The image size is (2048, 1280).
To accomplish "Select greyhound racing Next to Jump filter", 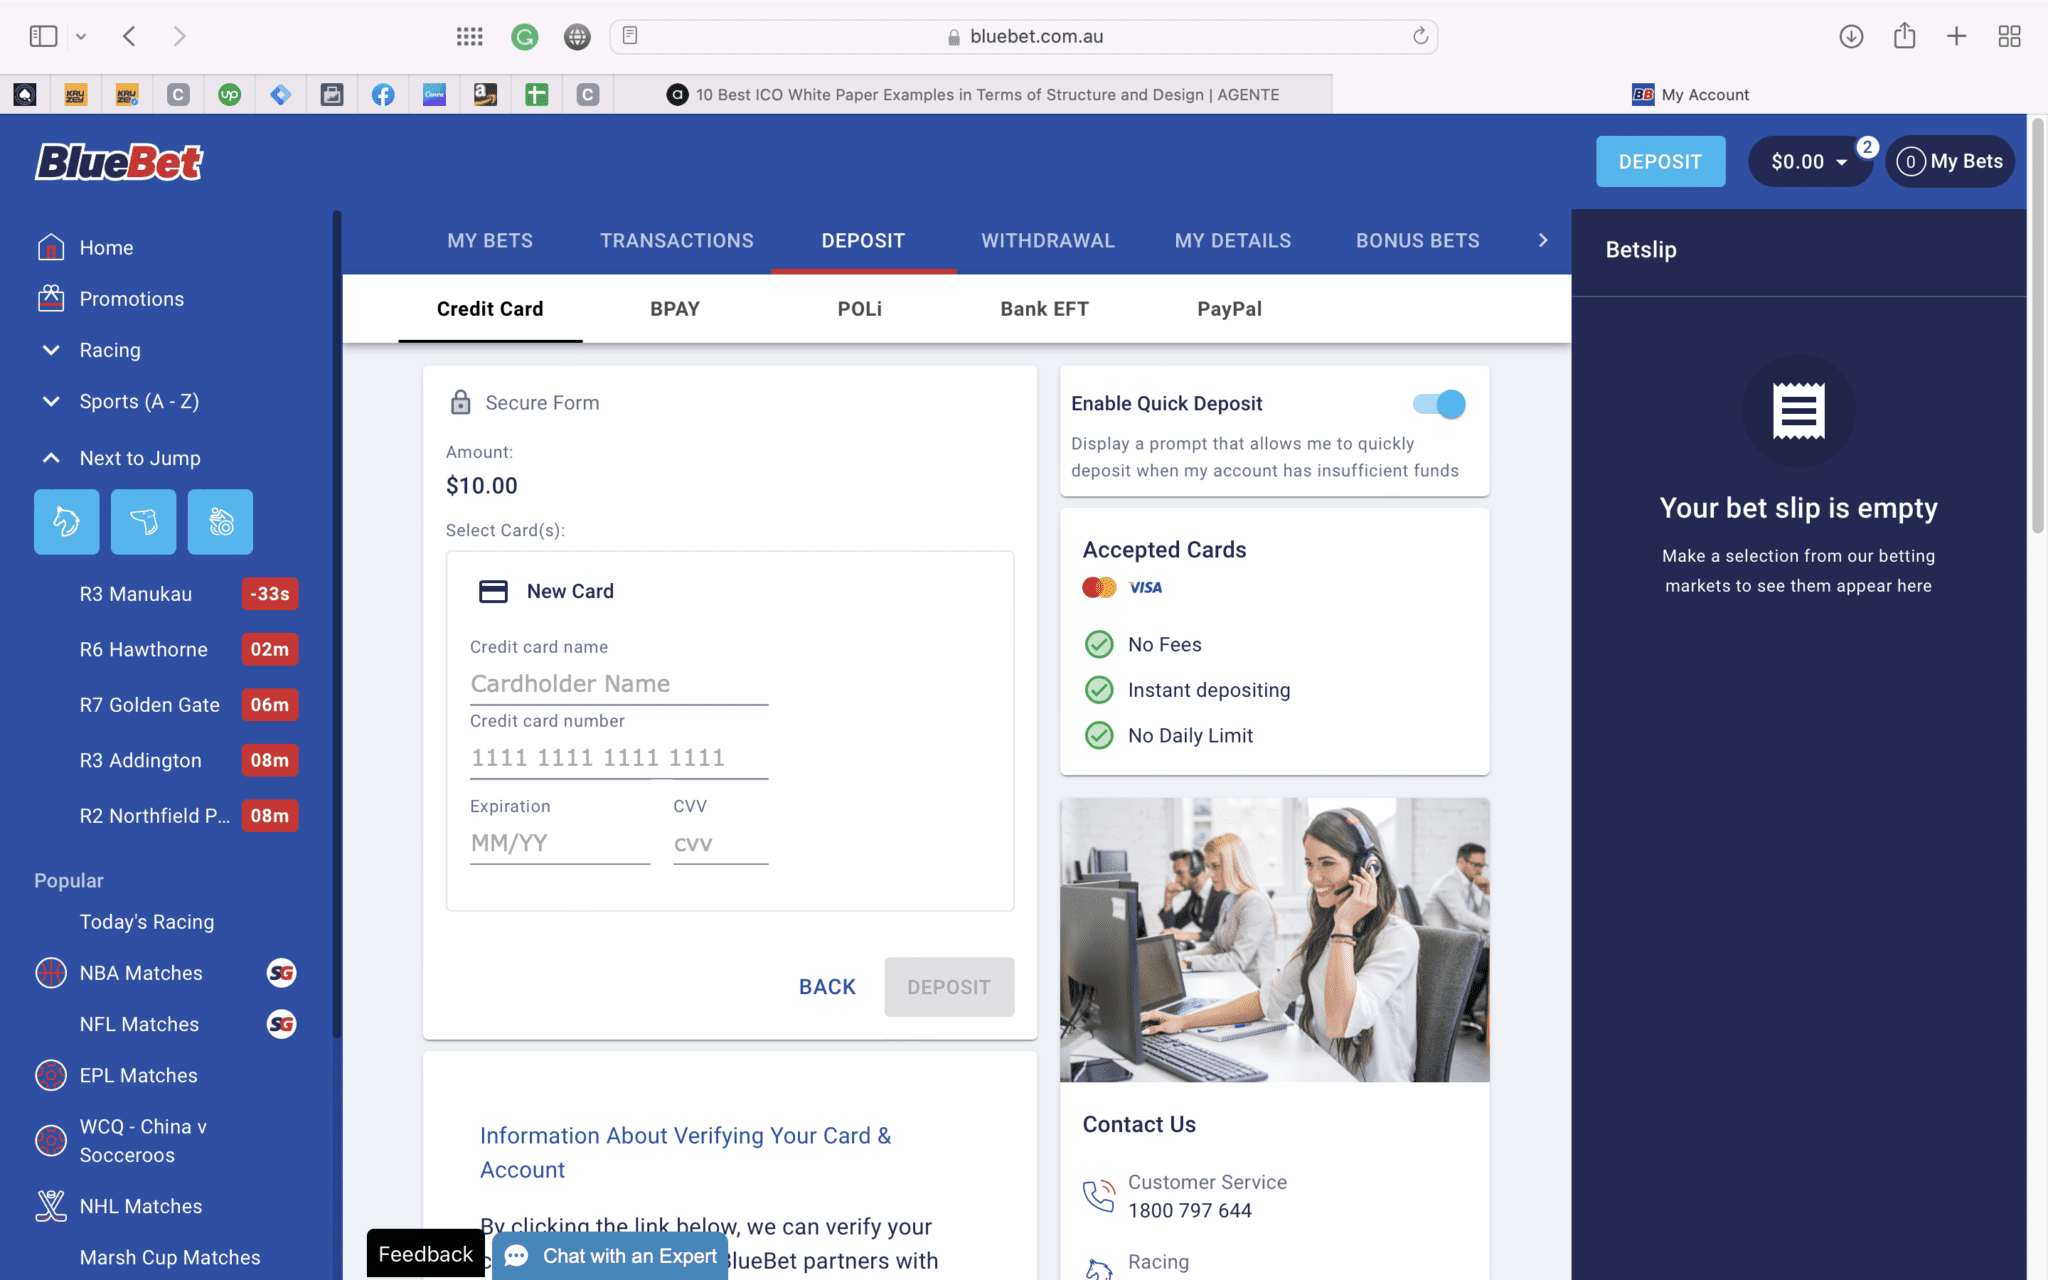I will pyautogui.click(x=144, y=522).
